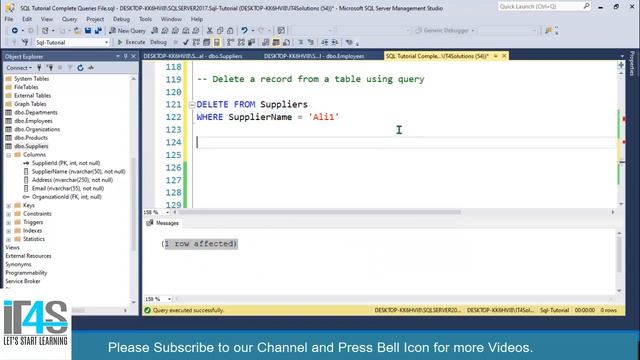Click the Comment out selected lines icon

coord(300,42)
